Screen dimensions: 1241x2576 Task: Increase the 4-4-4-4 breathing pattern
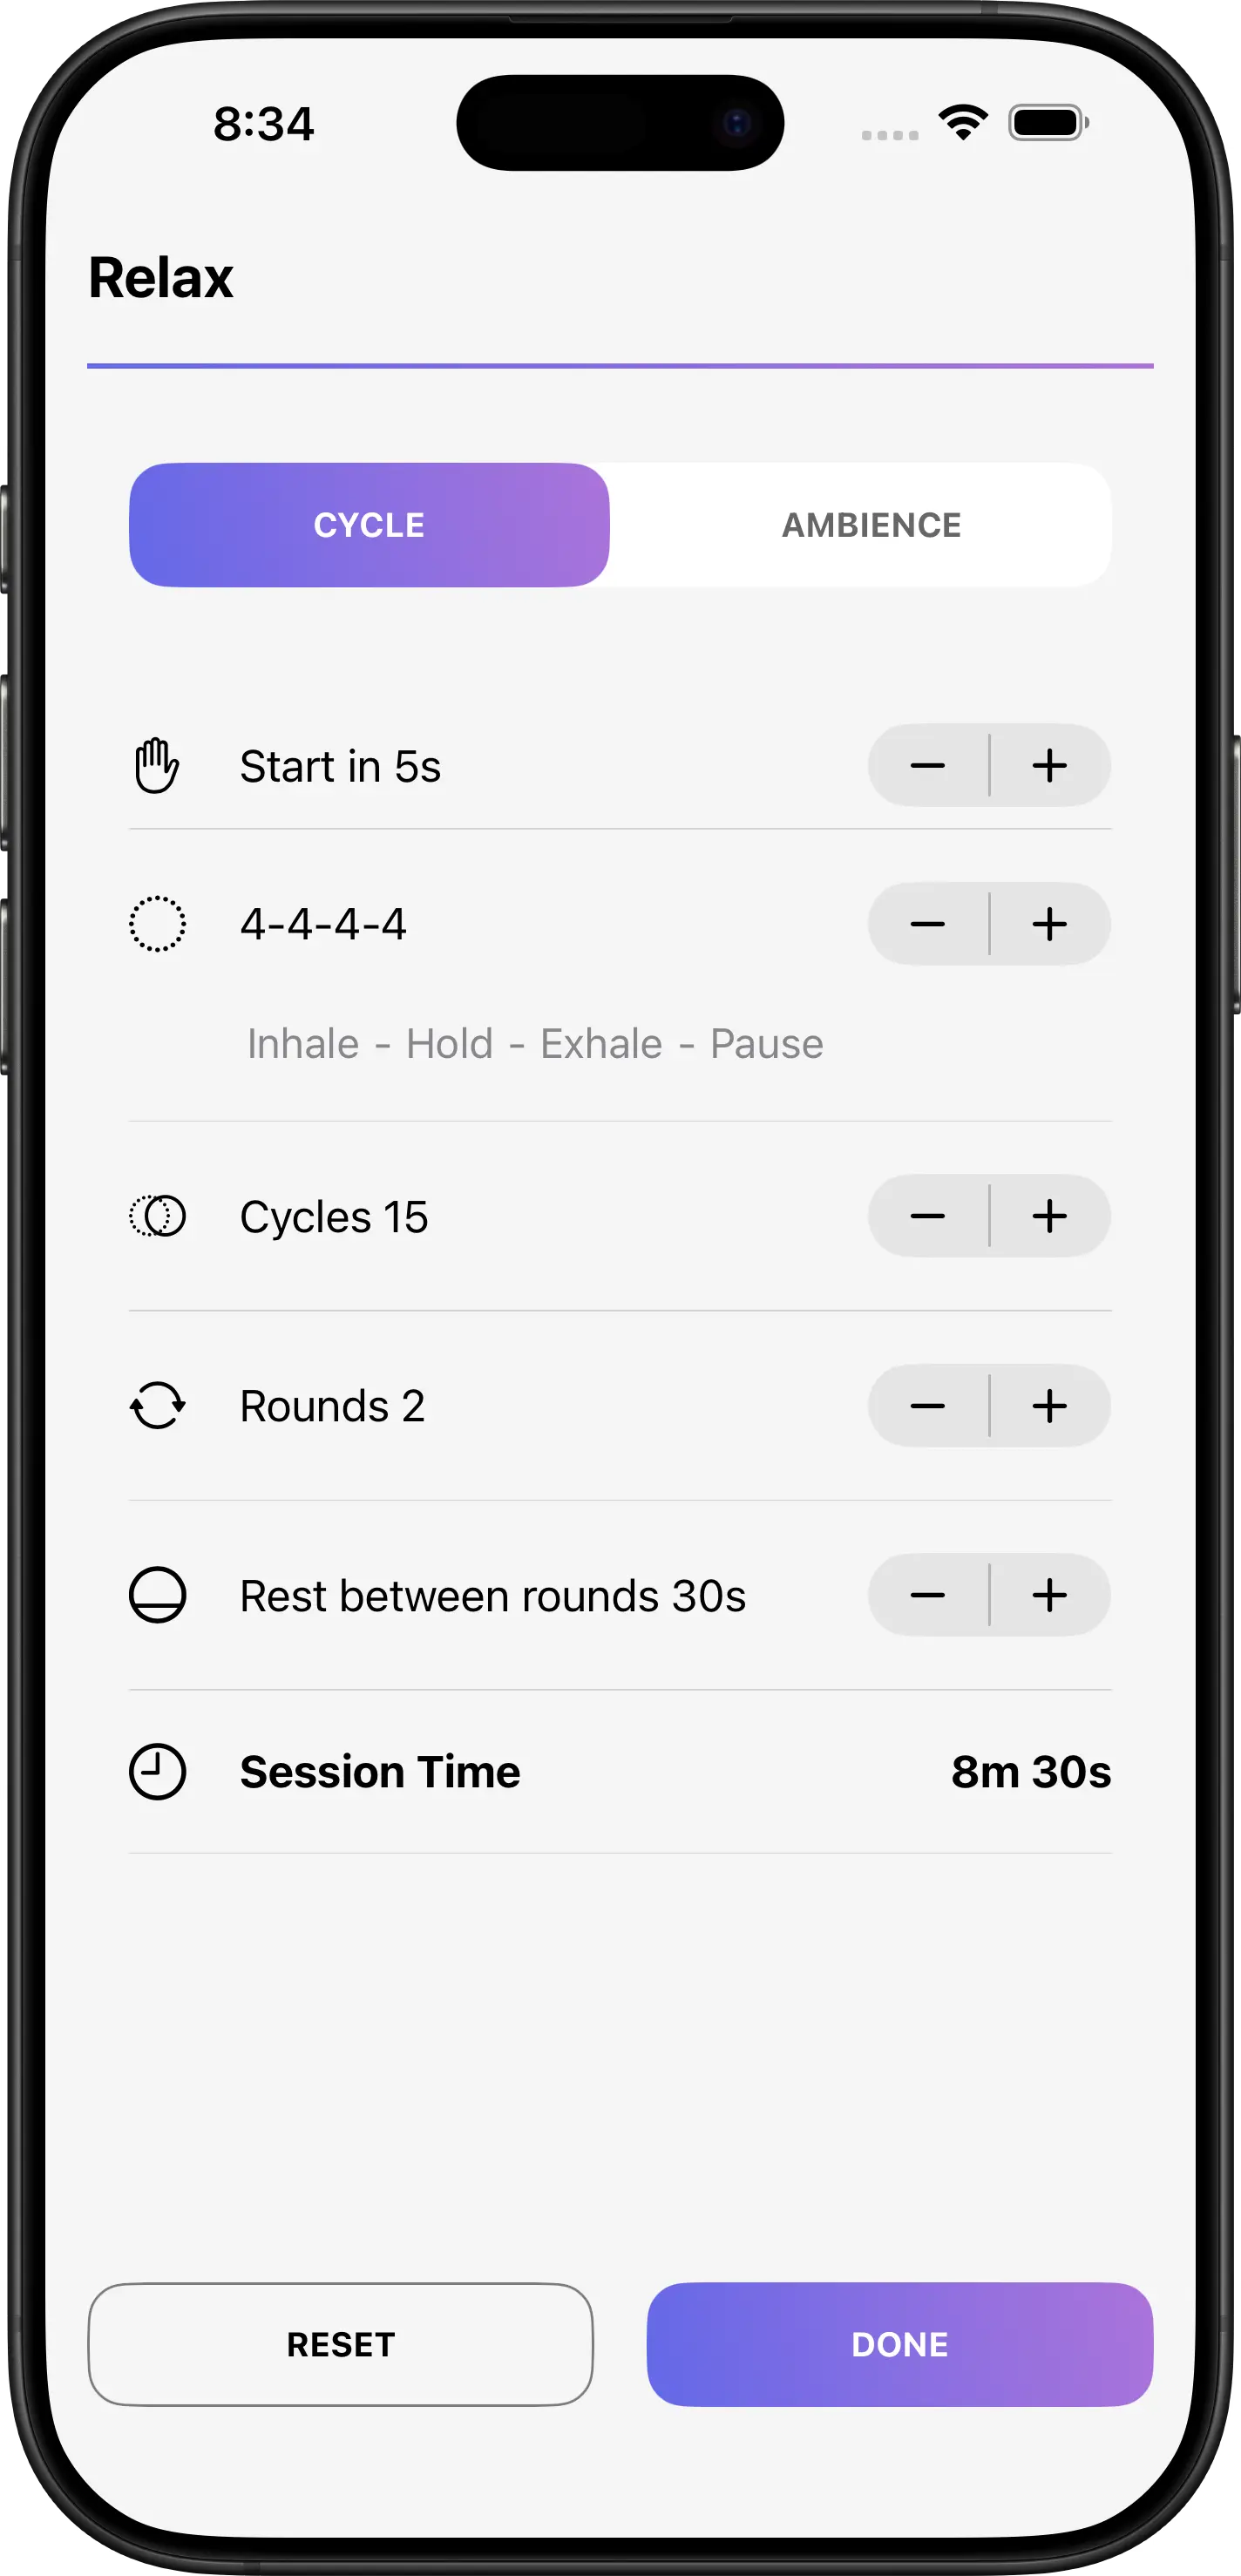point(1050,924)
